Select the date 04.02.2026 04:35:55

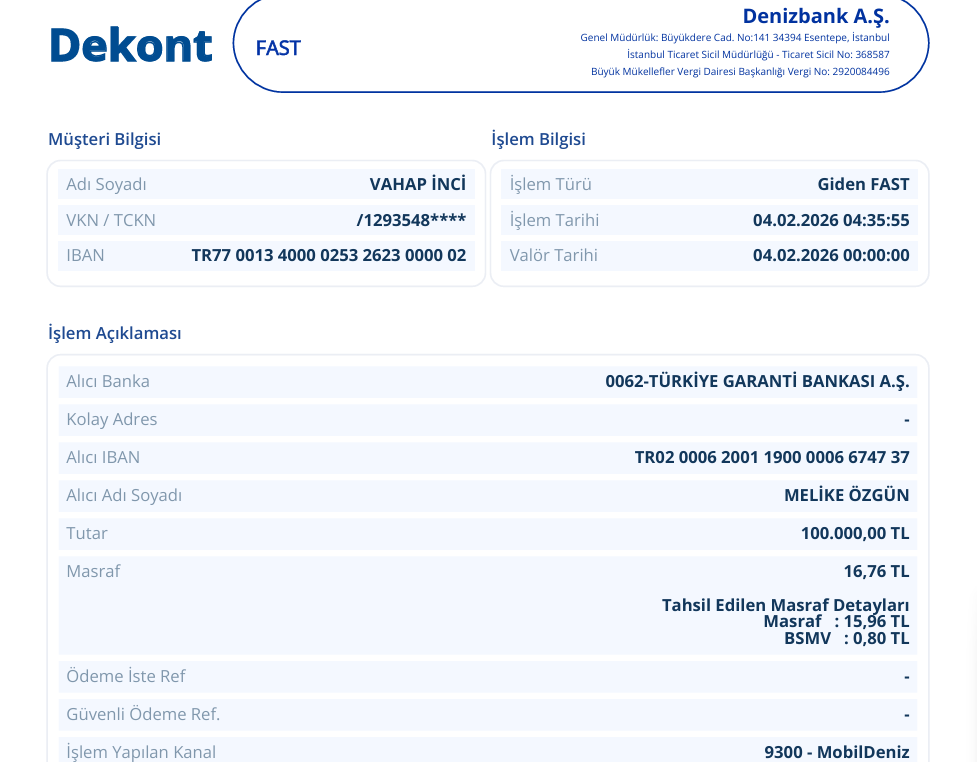[x=831, y=220]
